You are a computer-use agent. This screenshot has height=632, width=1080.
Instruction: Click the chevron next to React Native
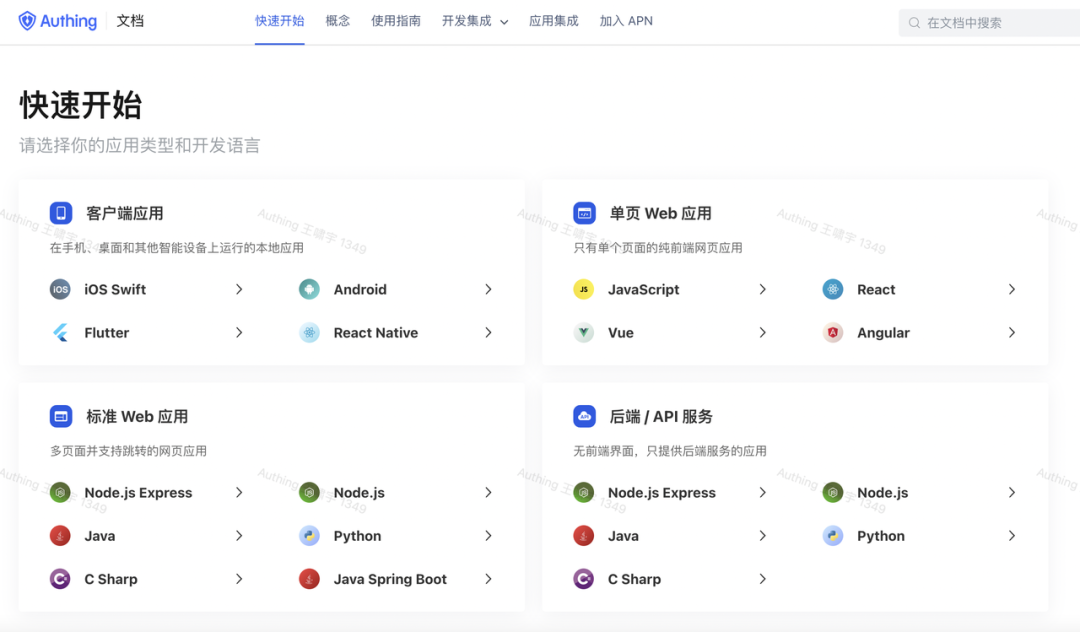(x=488, y=333)
